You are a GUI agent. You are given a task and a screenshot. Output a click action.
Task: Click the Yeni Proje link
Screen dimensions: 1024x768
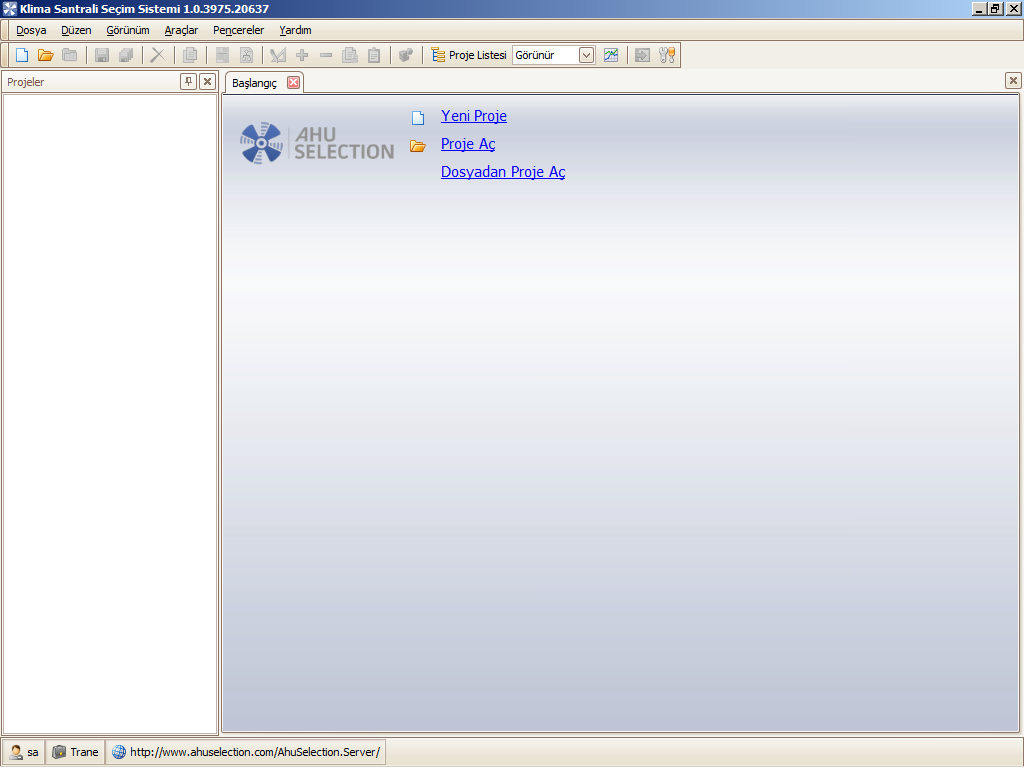pos(473,116)
